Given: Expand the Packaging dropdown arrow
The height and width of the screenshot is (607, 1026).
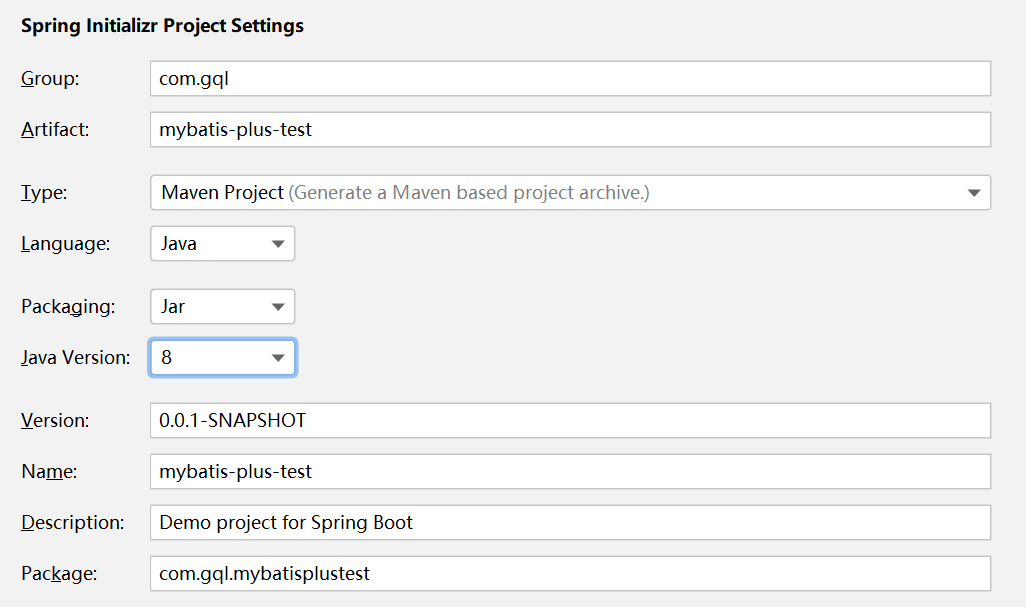Looking at the screenshot, I should tap(278, 307).
